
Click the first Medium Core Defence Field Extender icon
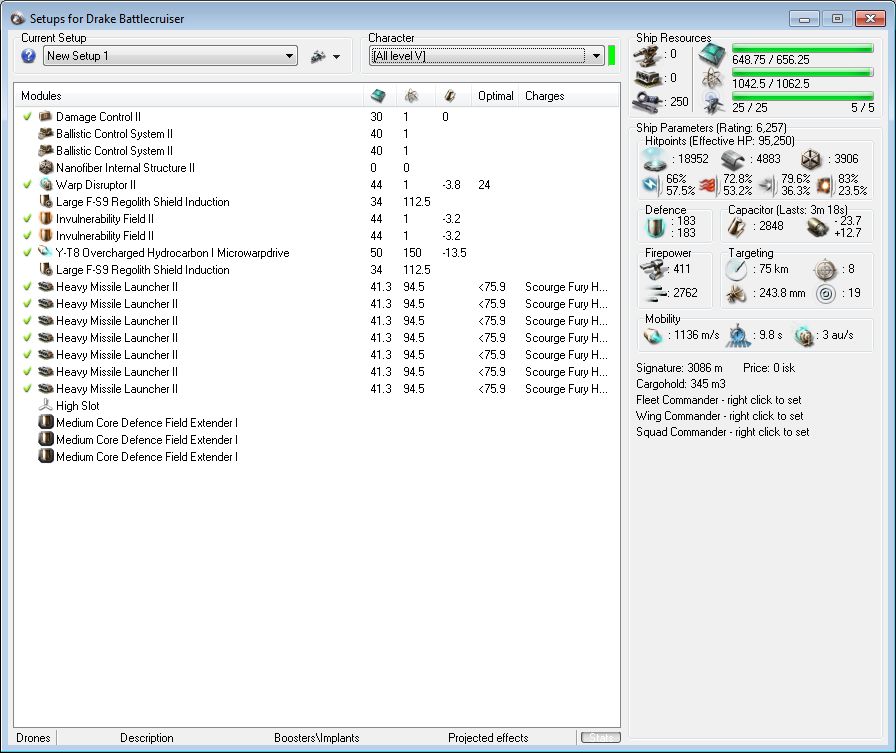(45, 423)
